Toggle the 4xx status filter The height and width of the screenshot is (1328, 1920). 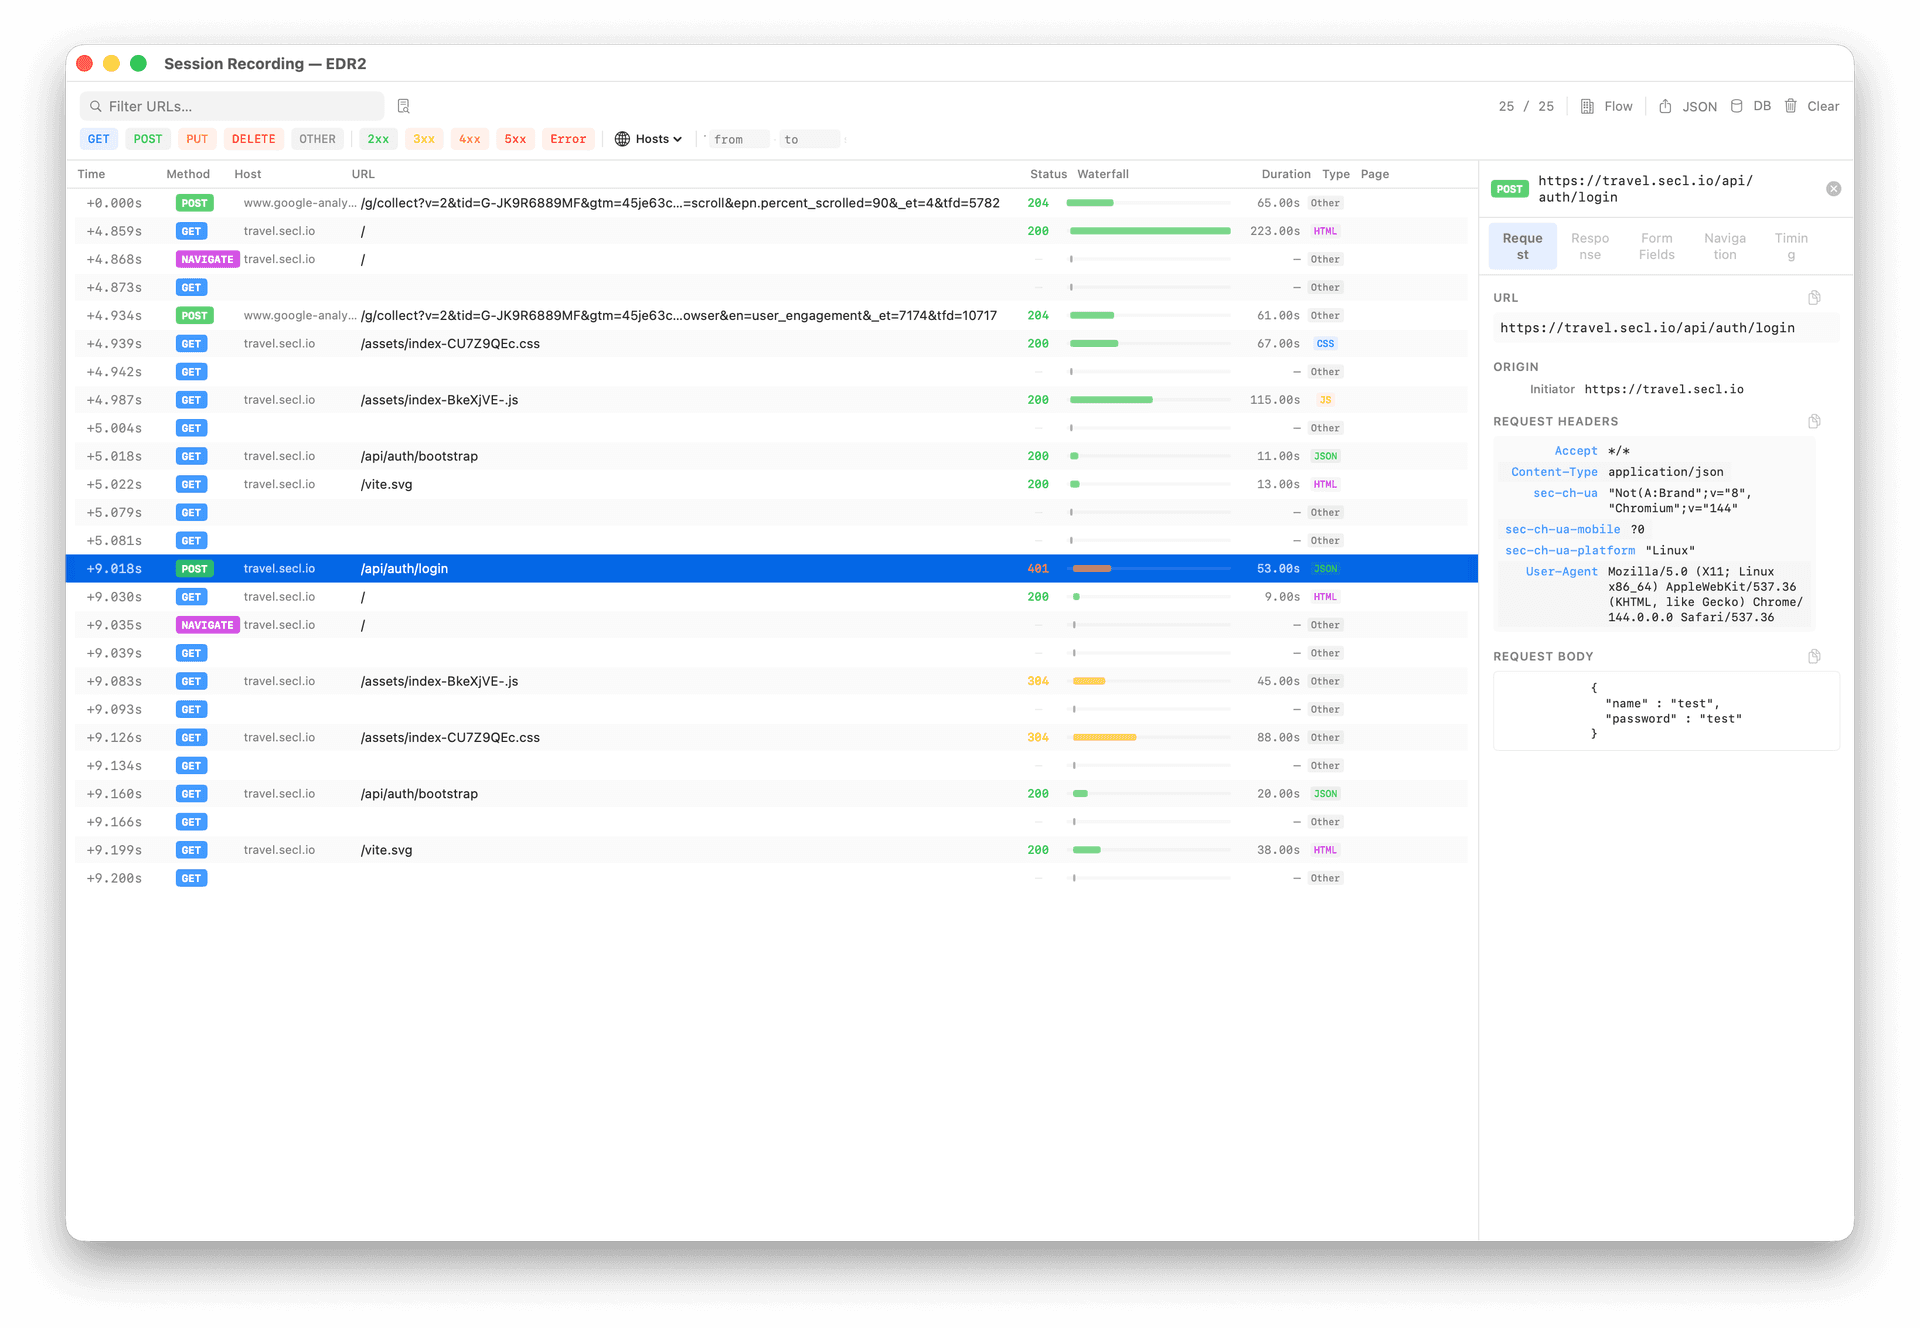[469, 139]
